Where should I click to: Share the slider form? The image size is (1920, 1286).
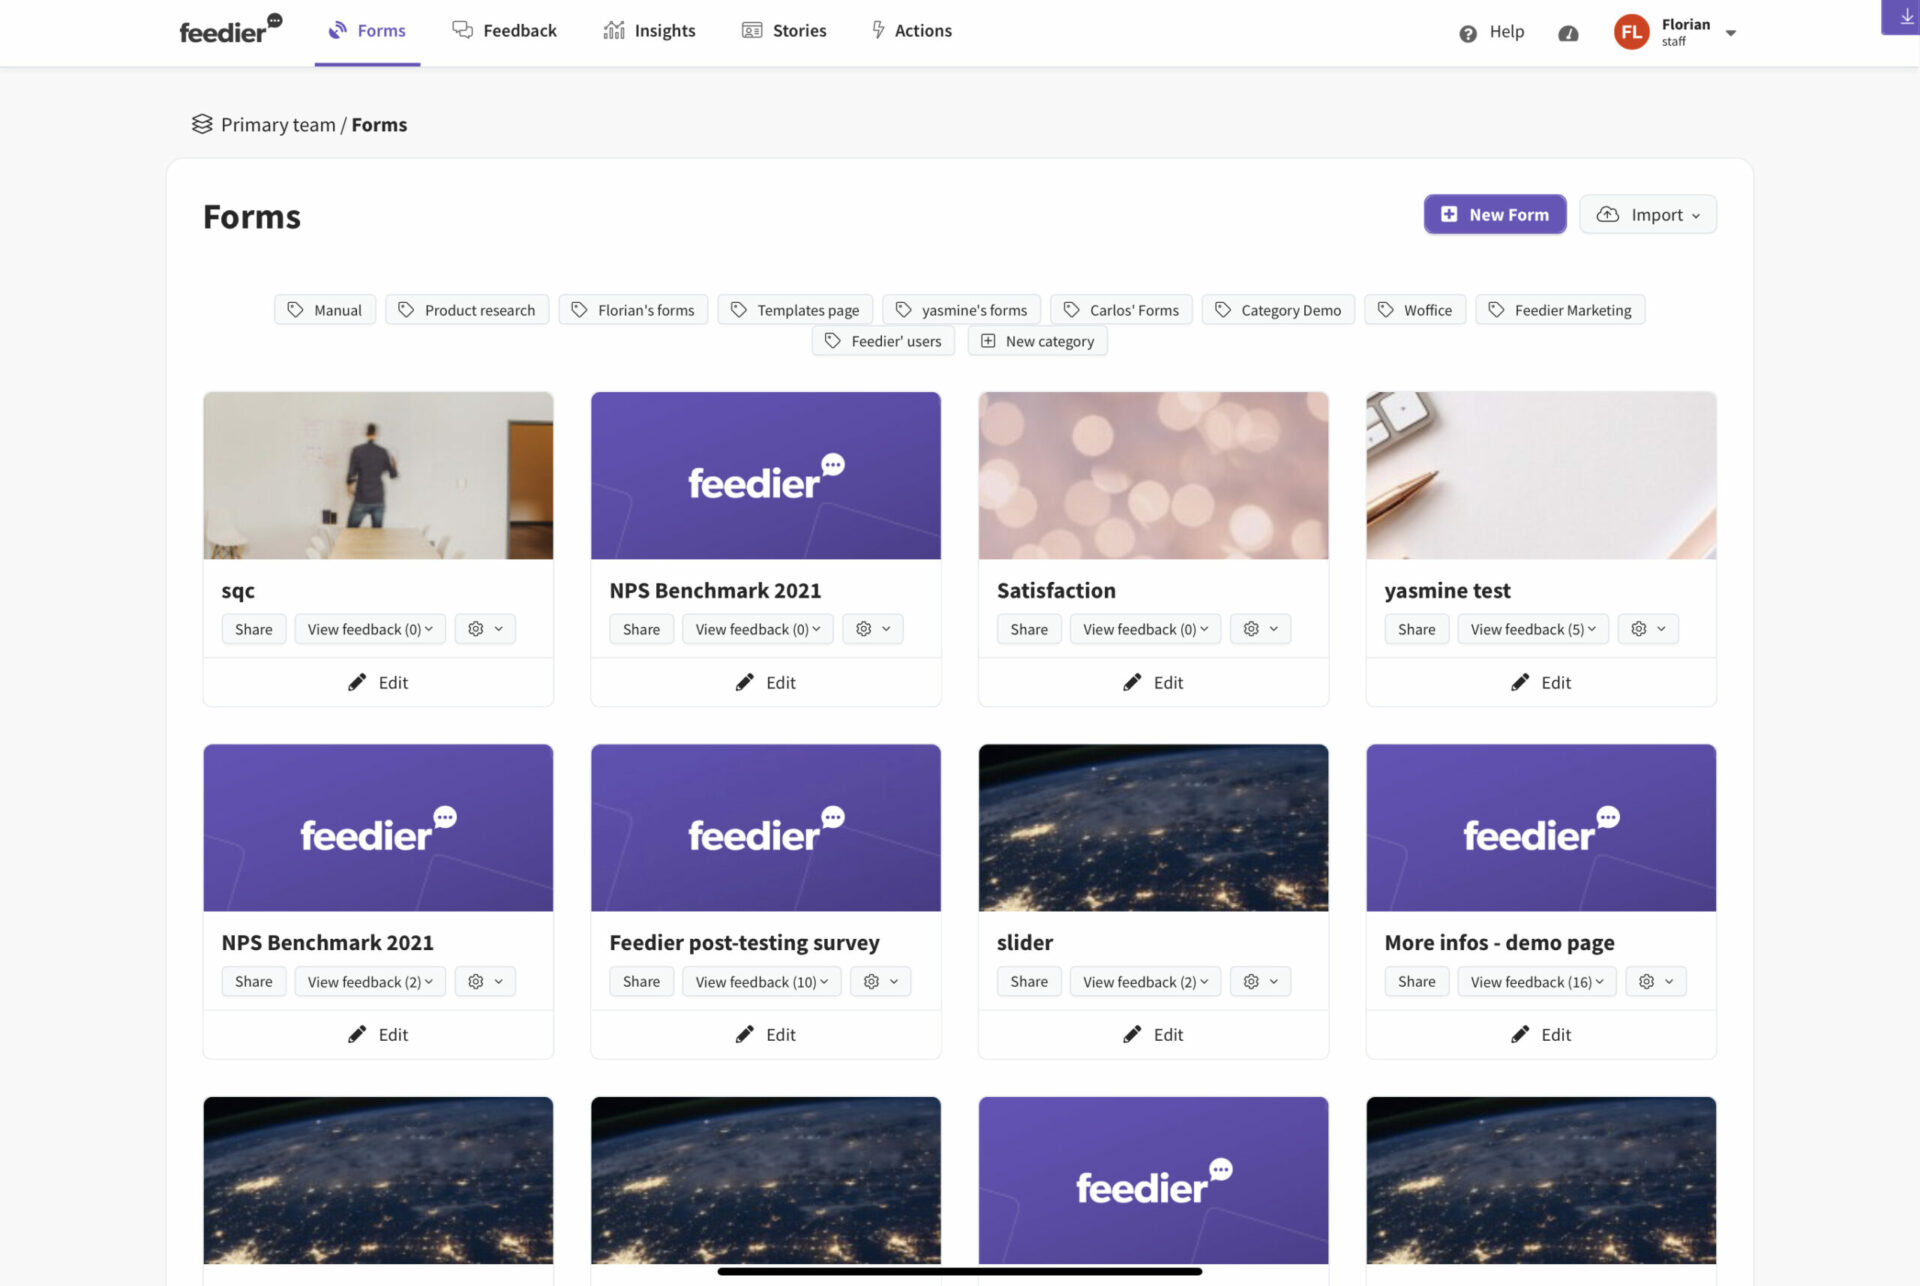(x=1029, y=982)
